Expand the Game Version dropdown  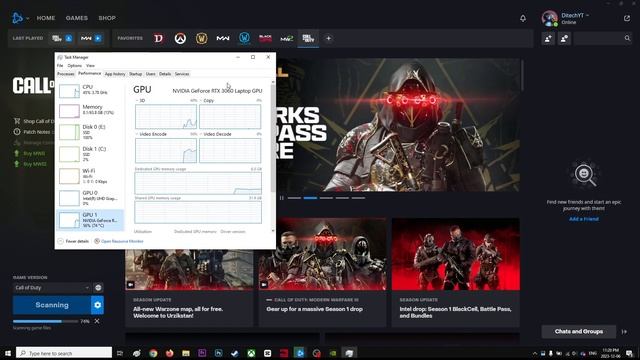[x=52, y=288]
